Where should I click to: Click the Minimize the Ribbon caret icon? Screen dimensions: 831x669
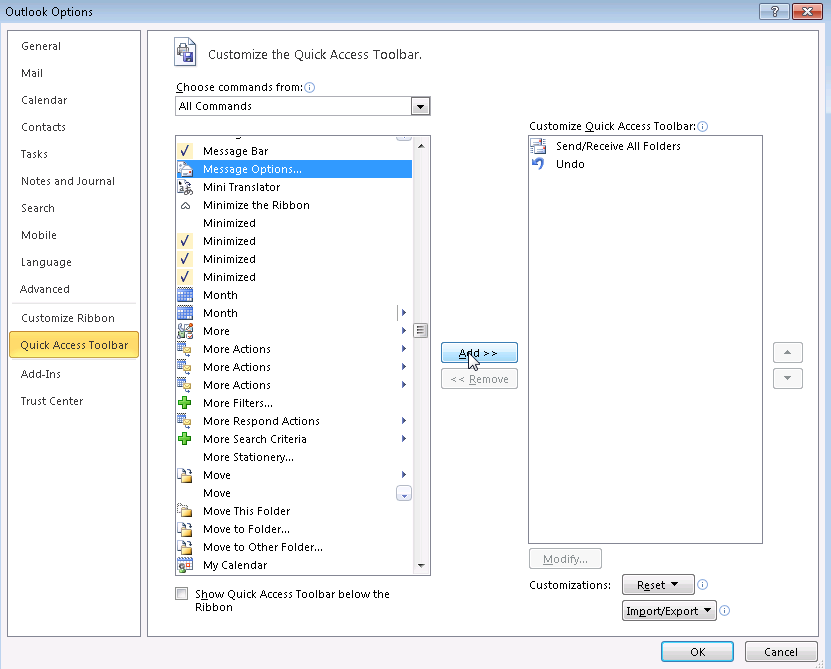(x=185, y=205)
